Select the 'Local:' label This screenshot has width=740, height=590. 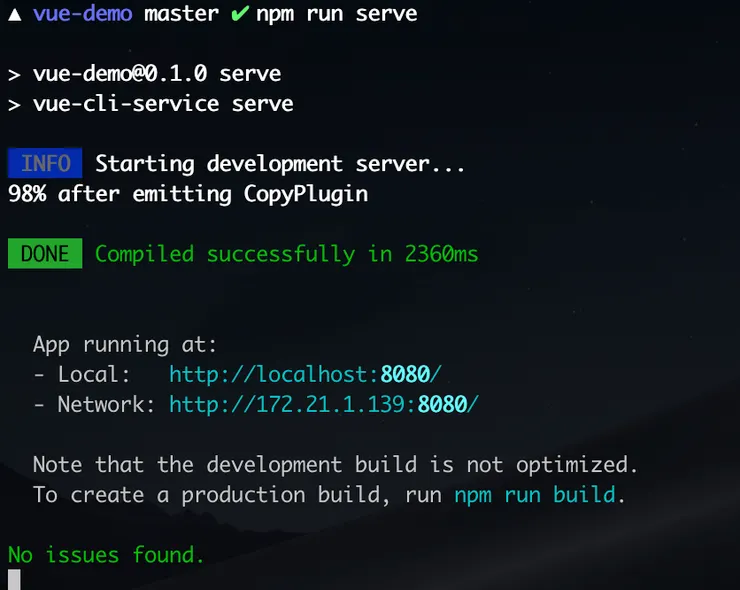93,374
